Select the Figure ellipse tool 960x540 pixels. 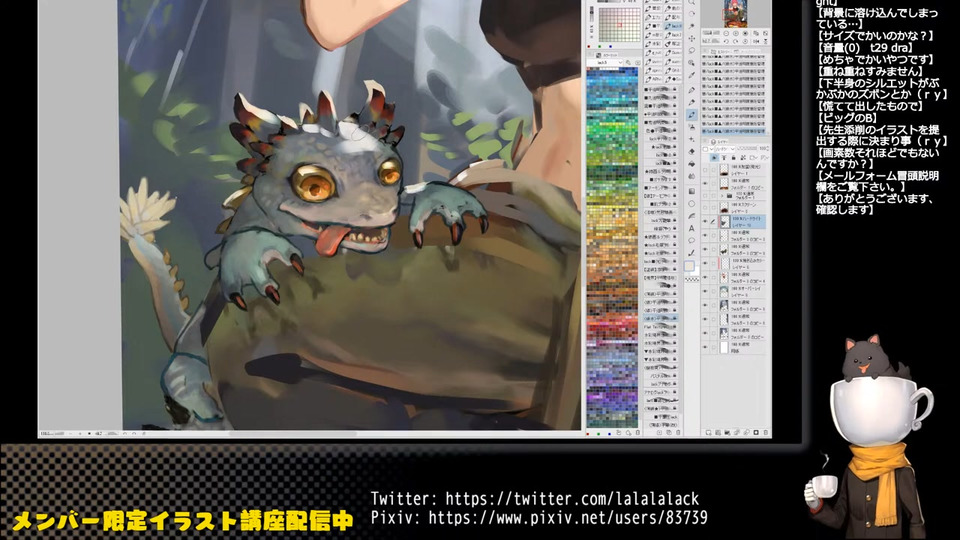691,204
